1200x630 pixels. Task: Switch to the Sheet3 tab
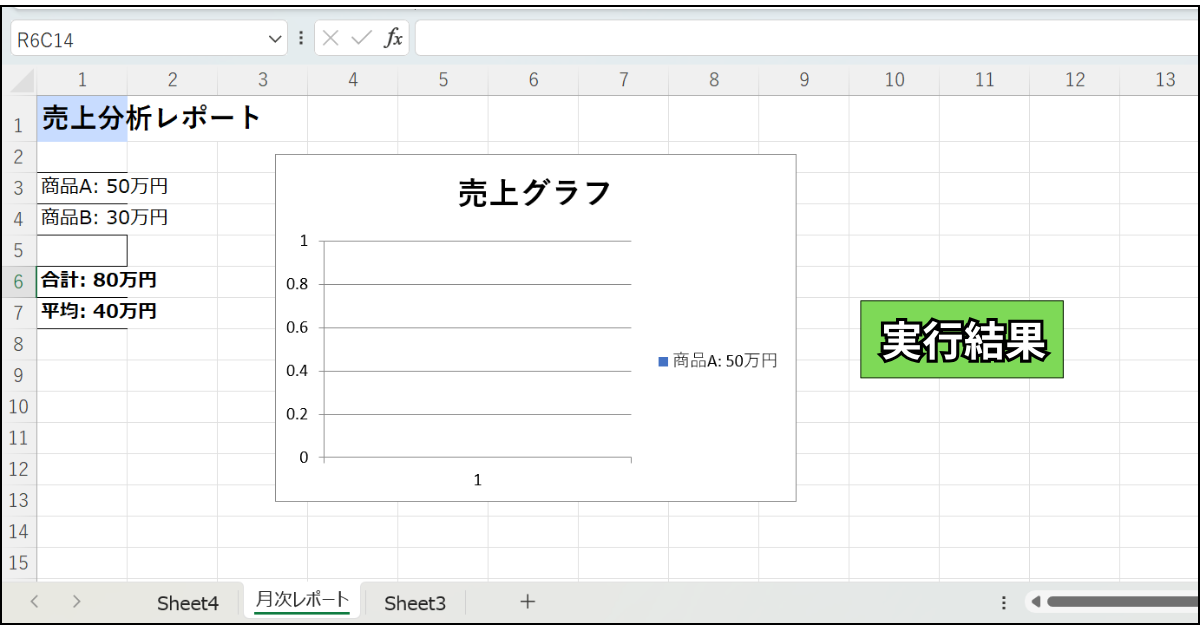[415, 603]
